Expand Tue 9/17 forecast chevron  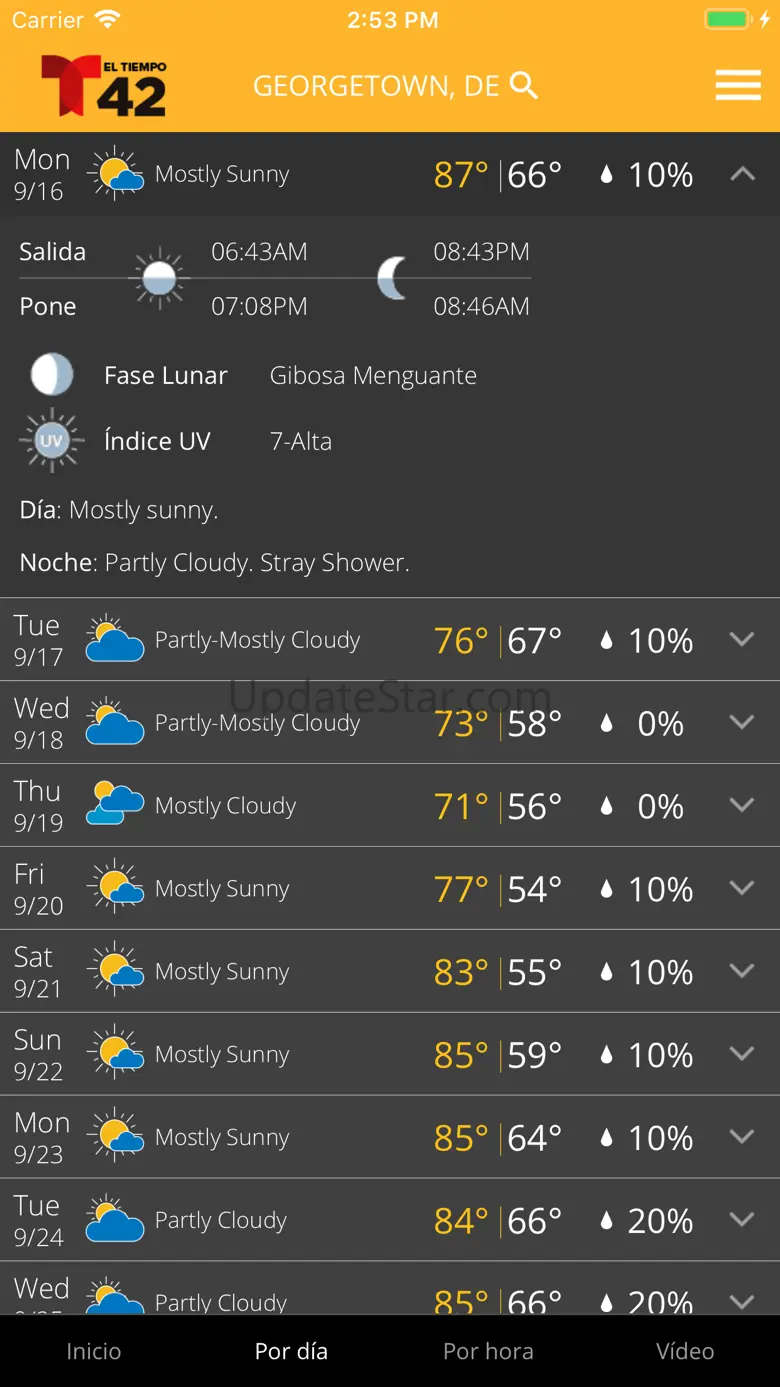point(742,639)
